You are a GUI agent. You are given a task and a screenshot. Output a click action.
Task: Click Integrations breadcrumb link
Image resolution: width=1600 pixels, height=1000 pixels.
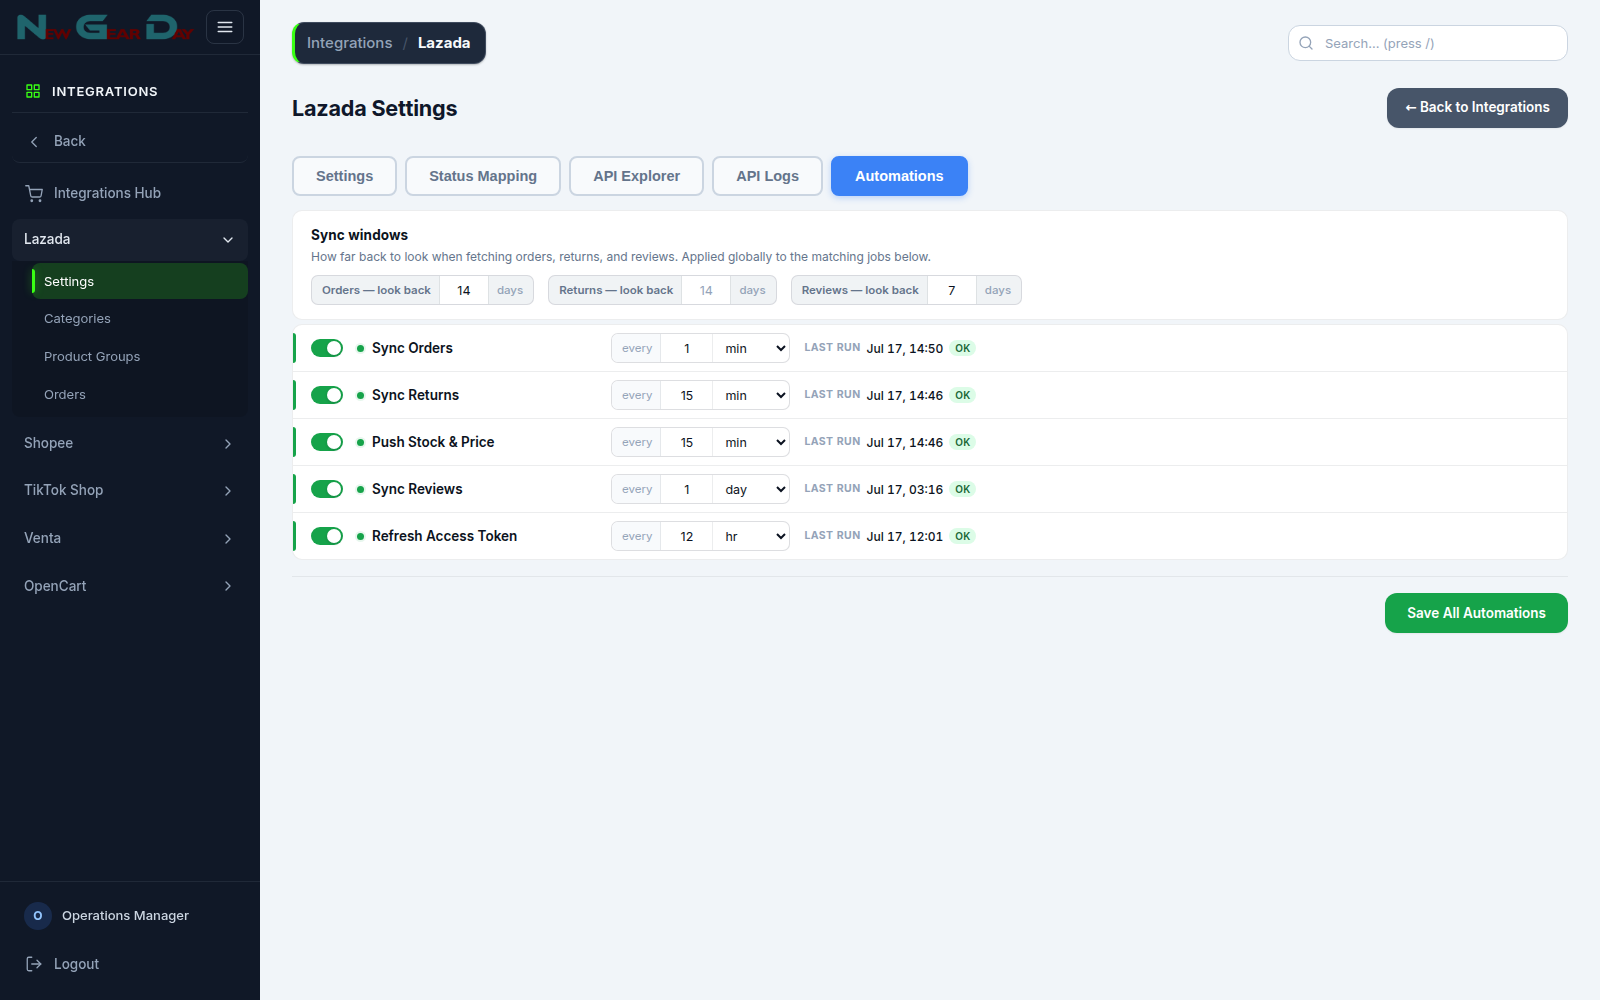(349, 43)
